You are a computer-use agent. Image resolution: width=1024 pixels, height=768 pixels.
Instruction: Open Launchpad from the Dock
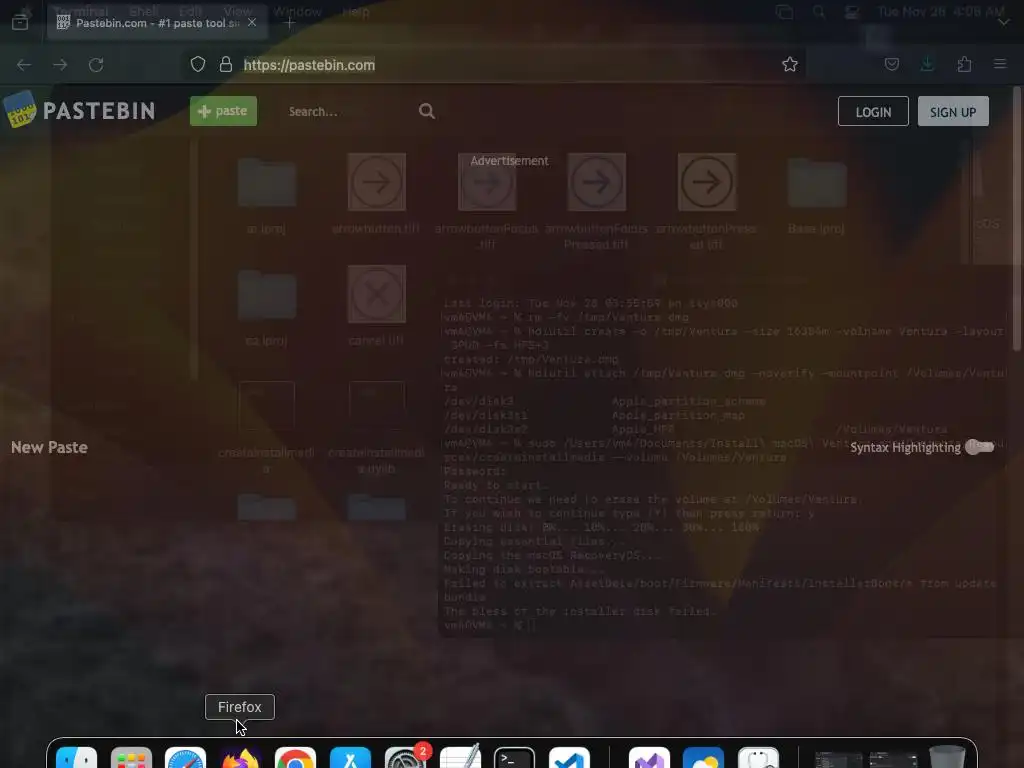(x=131, y=759)
